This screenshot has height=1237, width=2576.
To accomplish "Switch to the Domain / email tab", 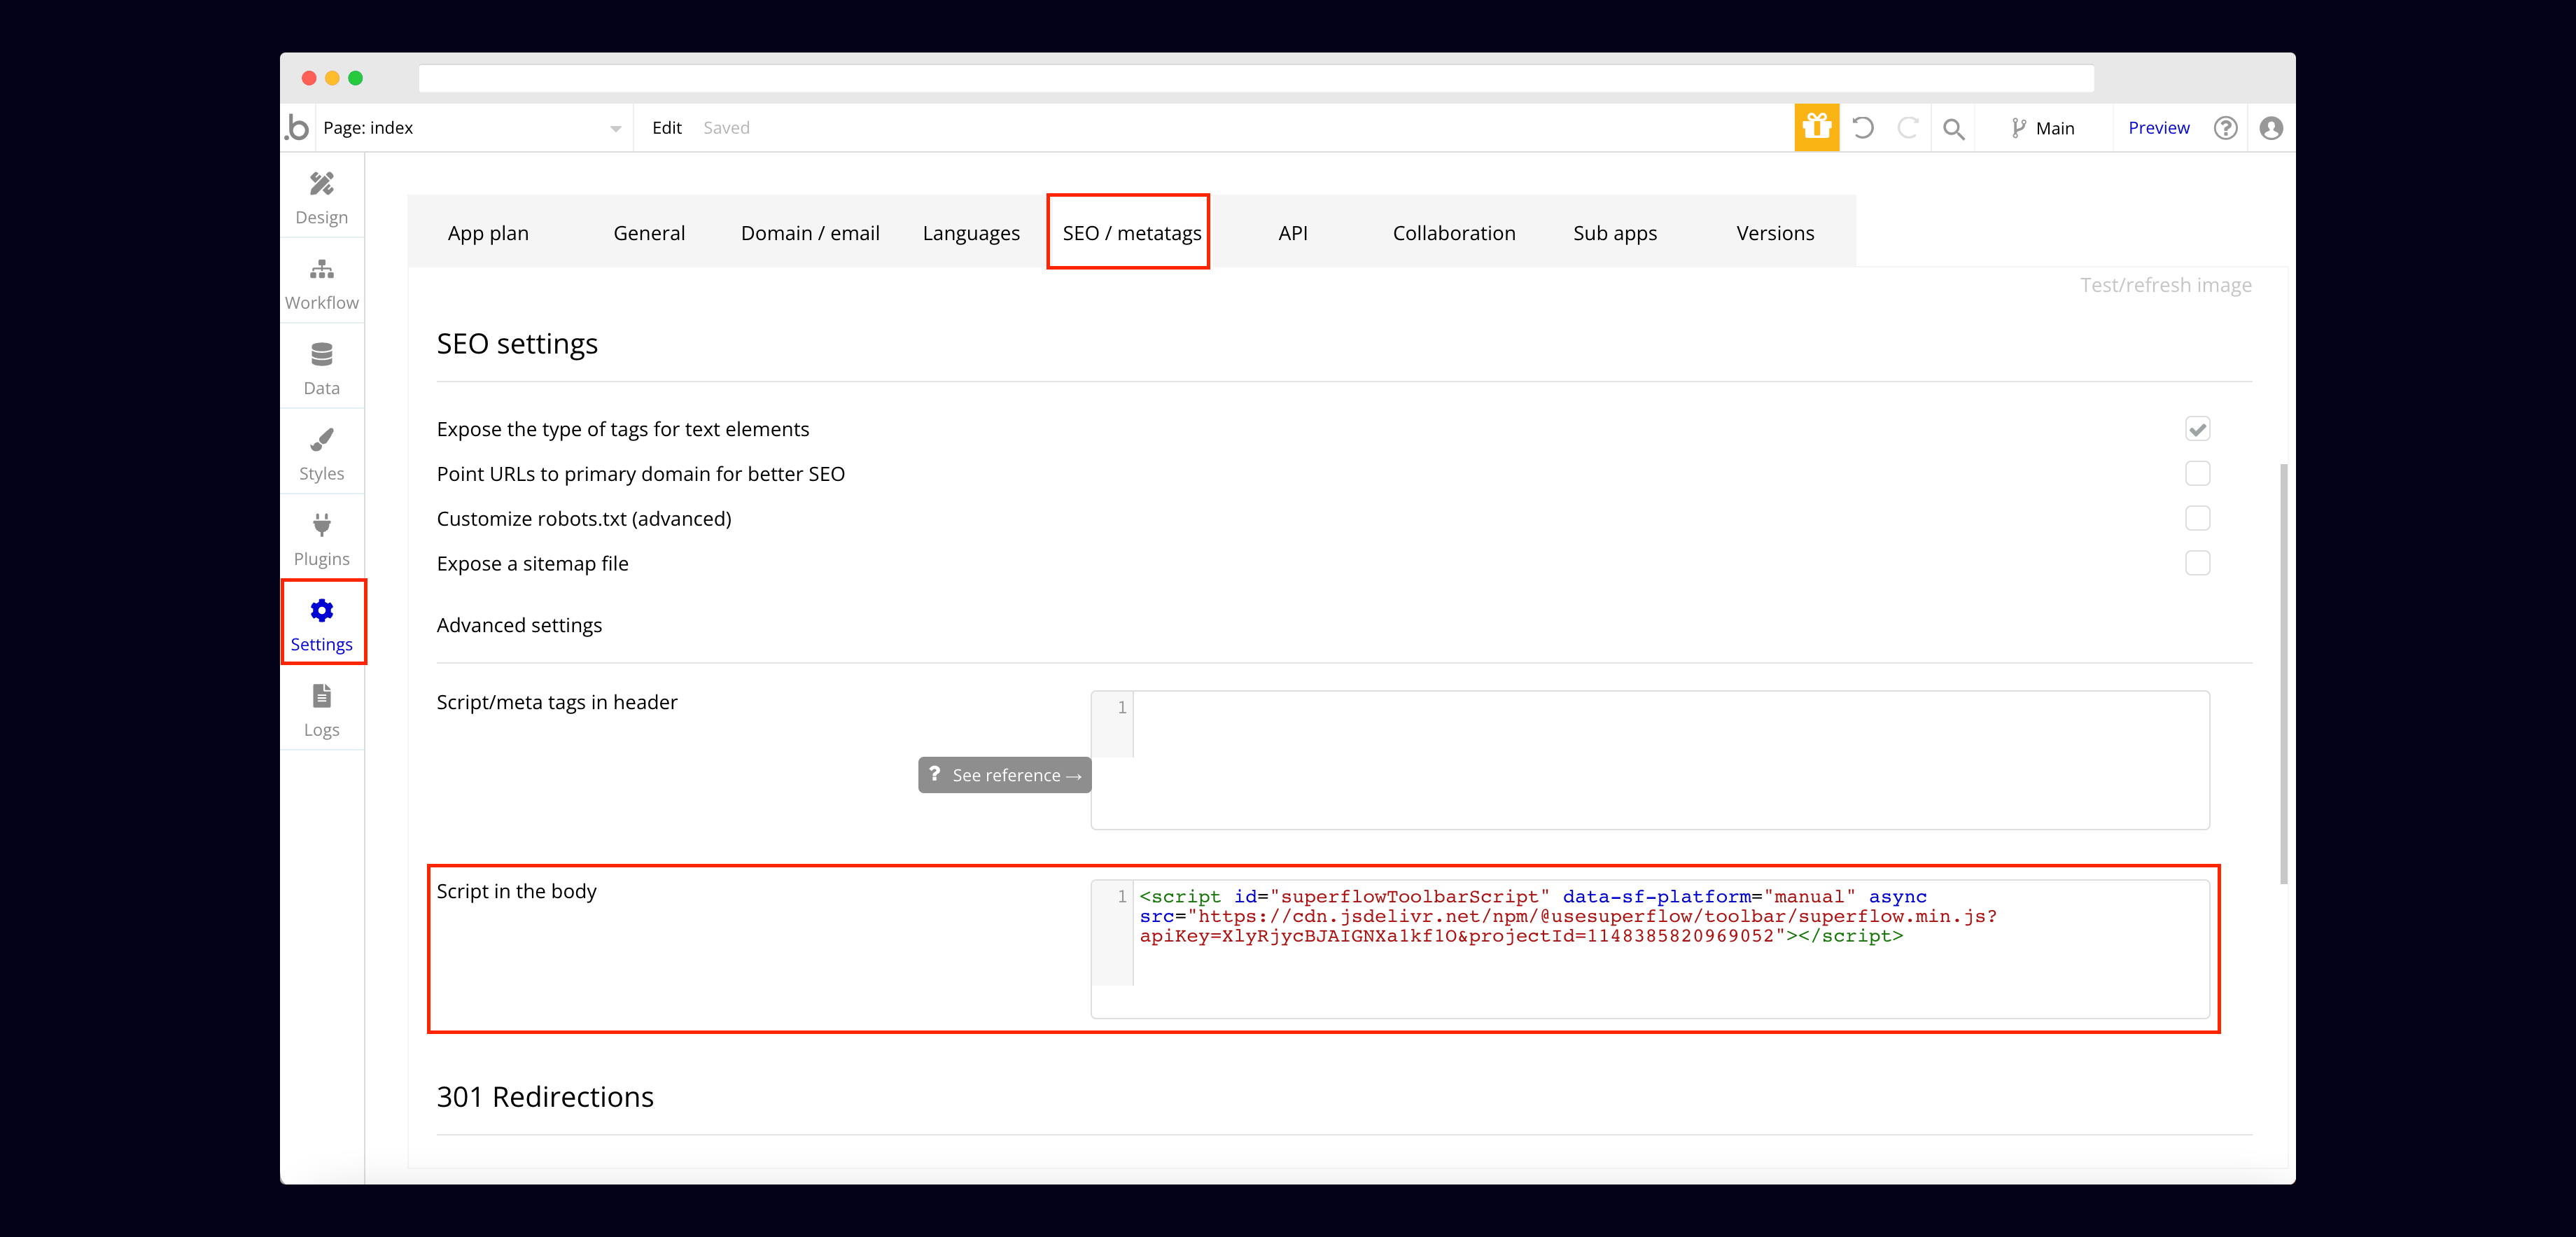I will 810,233.
